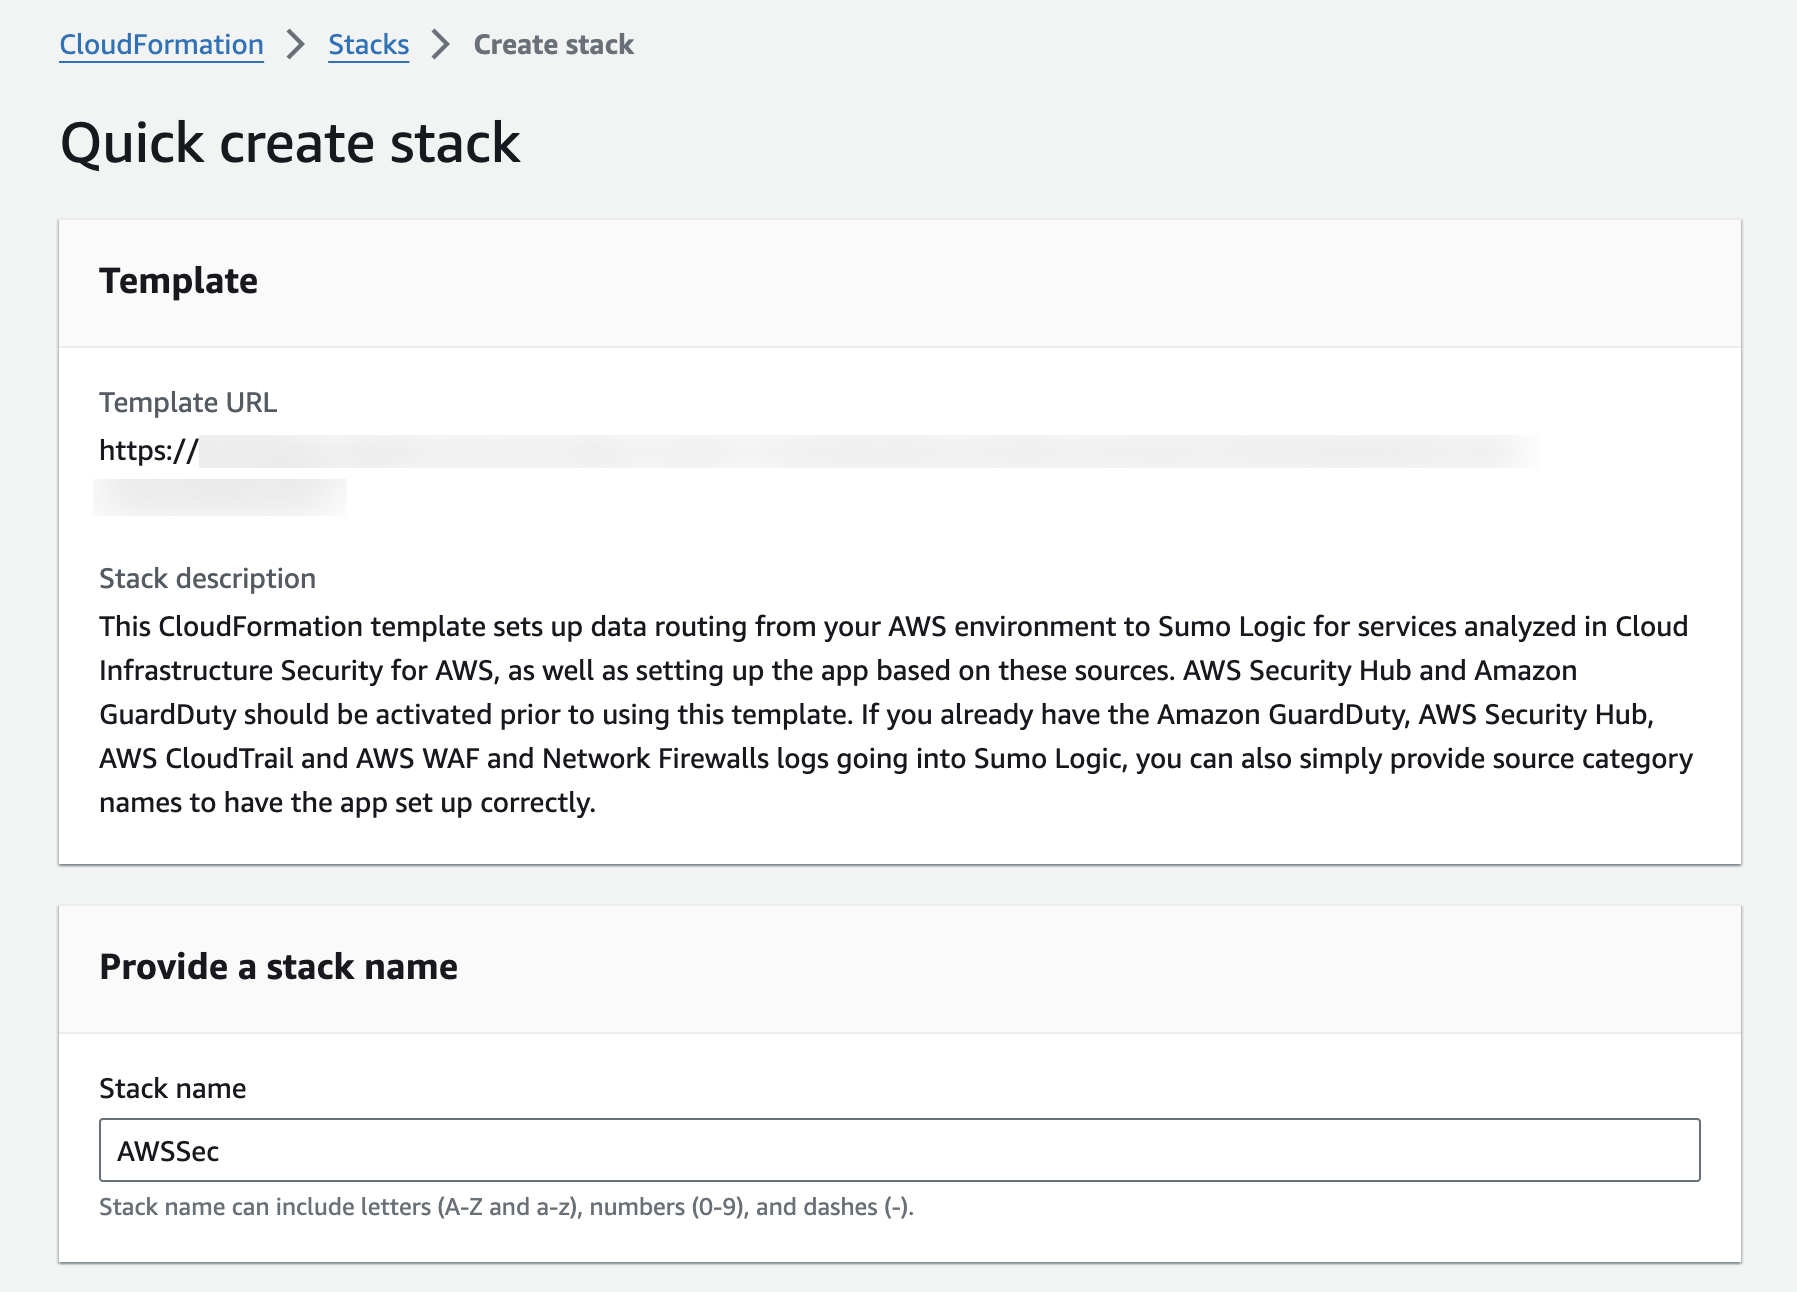The image size is (1797, 1292).
Task: Open the CloudFormation breadcrumb link
Action: (x=160, y=44)
